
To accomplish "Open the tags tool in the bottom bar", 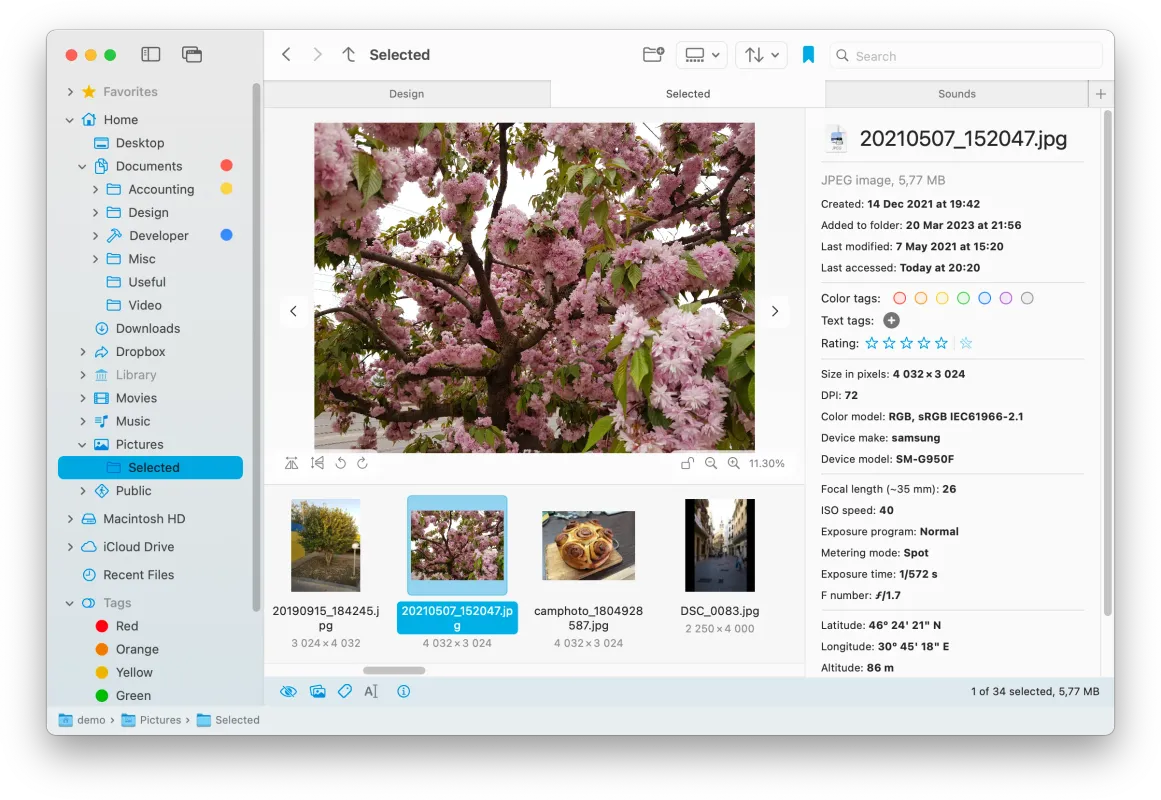I will coord(344,691).
